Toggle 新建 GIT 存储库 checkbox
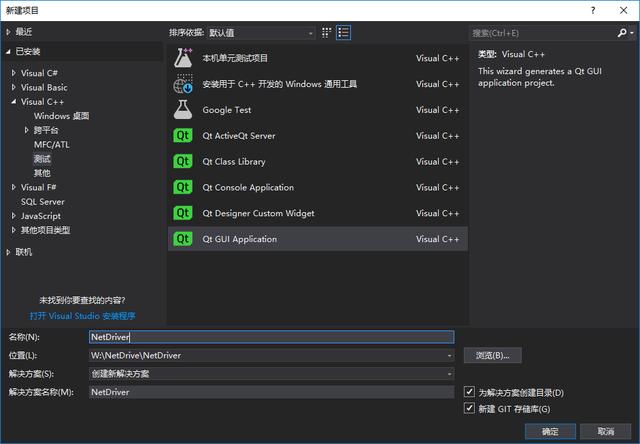This screenshot has width=640, height=444. tap(469, 408)
